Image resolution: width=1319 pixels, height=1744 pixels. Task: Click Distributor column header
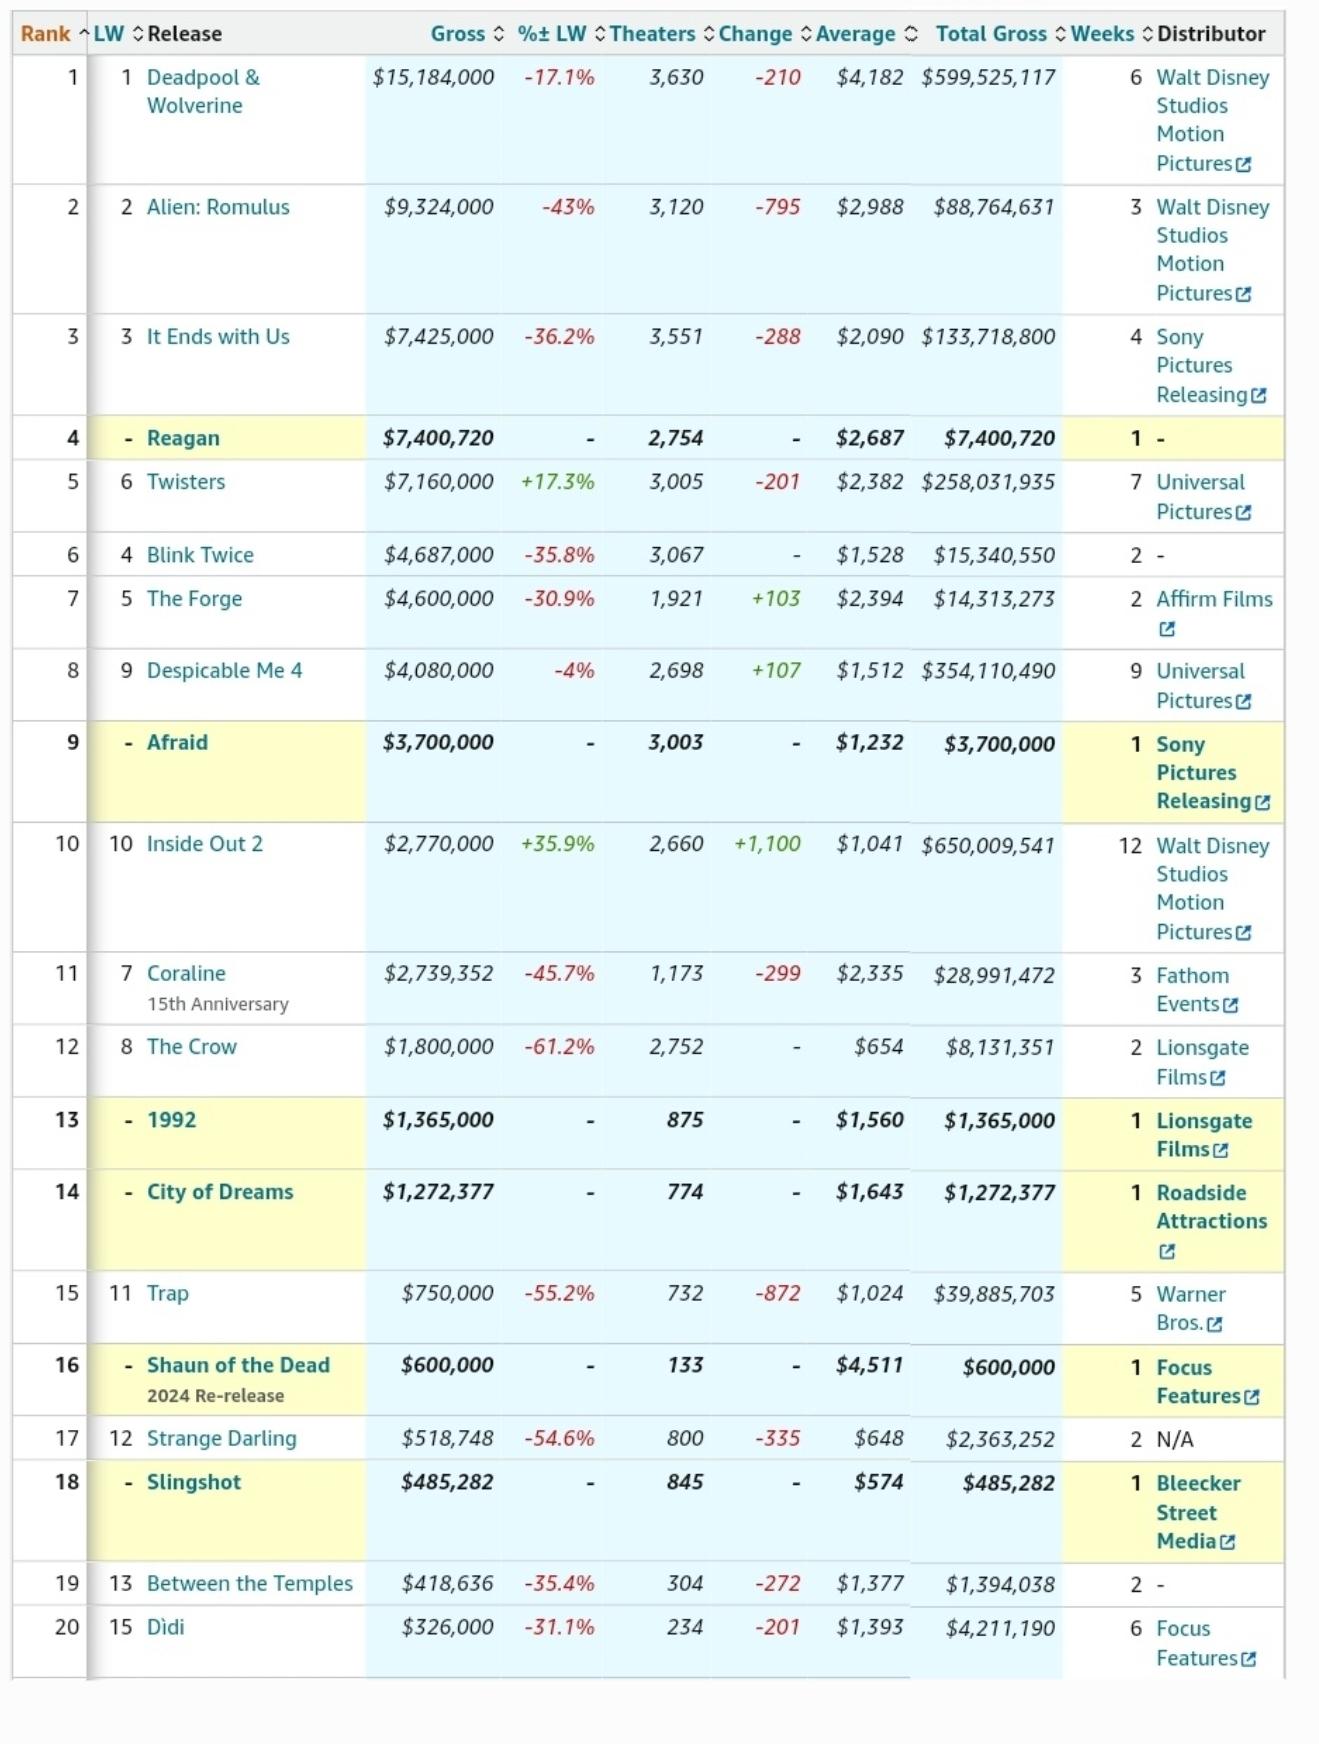click(x=1211, y=34)
